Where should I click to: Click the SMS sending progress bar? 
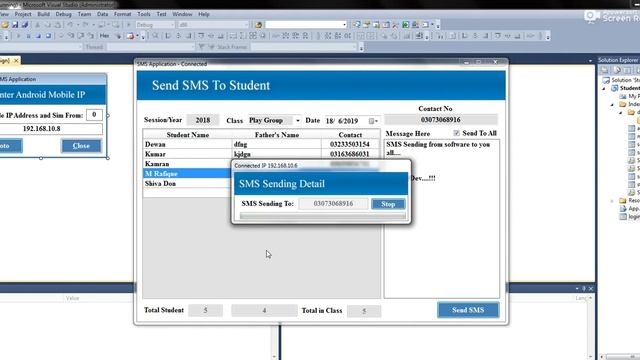click(x=322, y=216)
